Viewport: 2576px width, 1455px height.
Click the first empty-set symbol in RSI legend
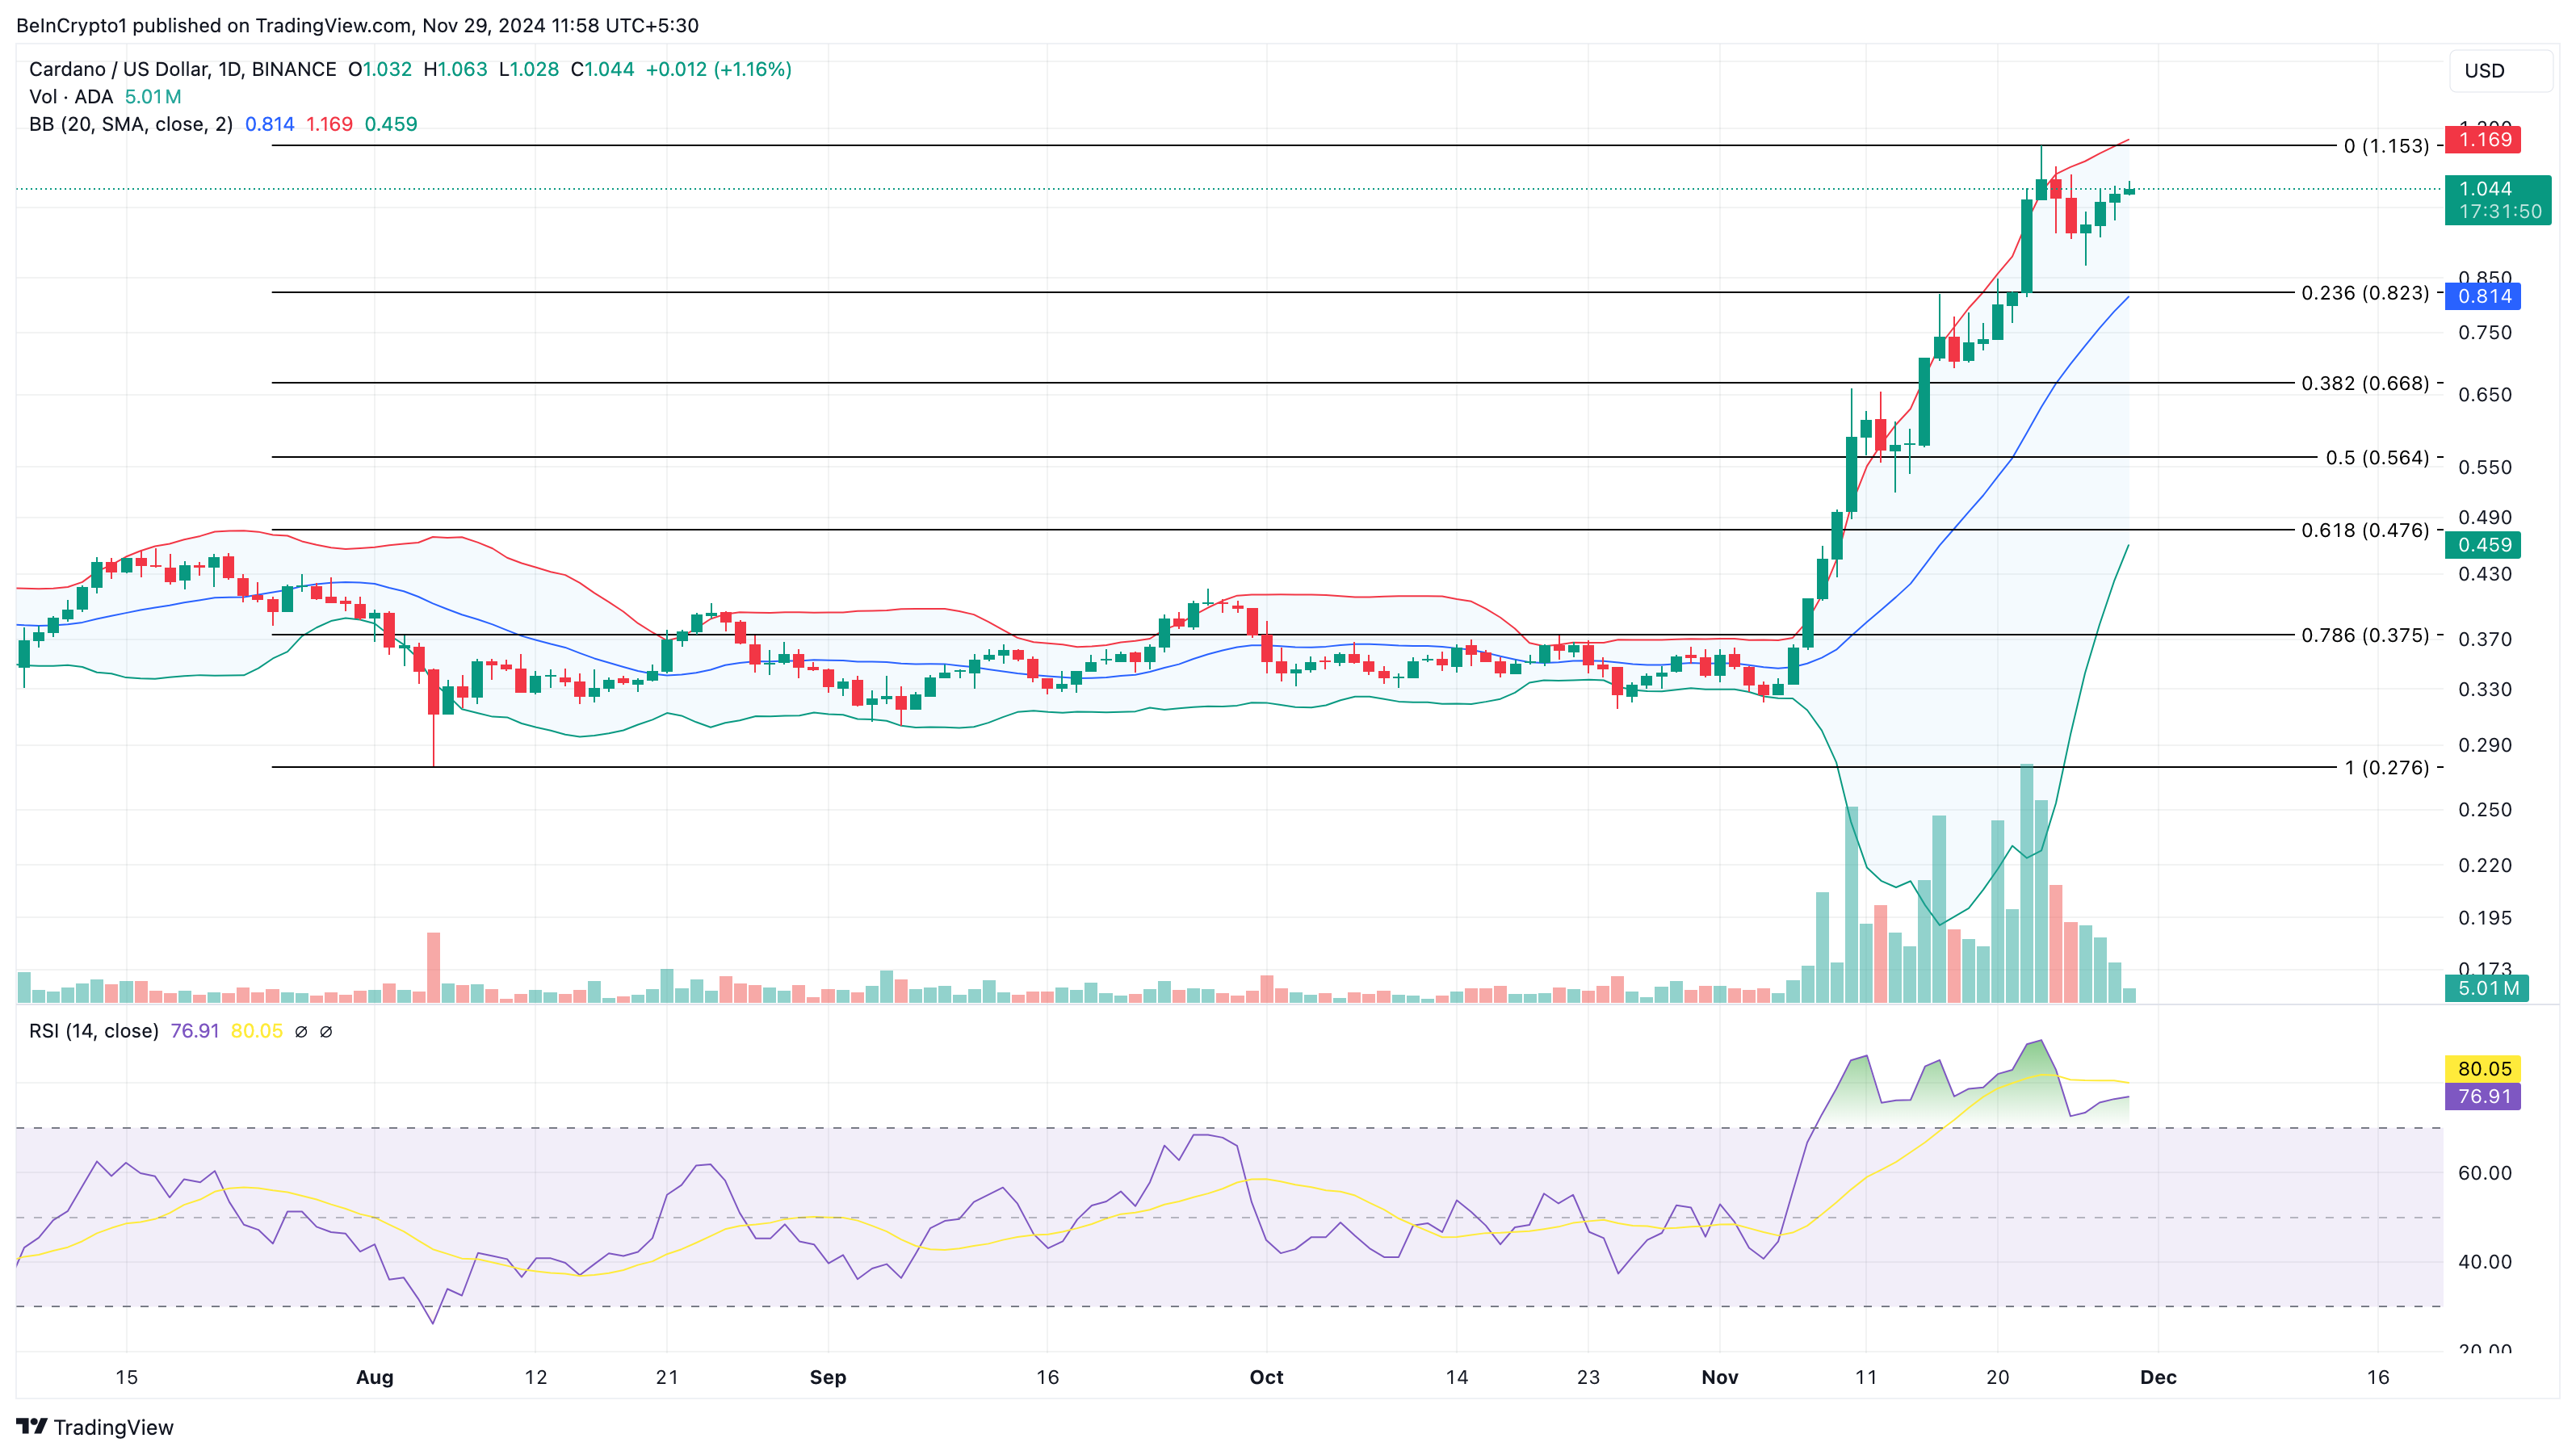(301, 1031)
